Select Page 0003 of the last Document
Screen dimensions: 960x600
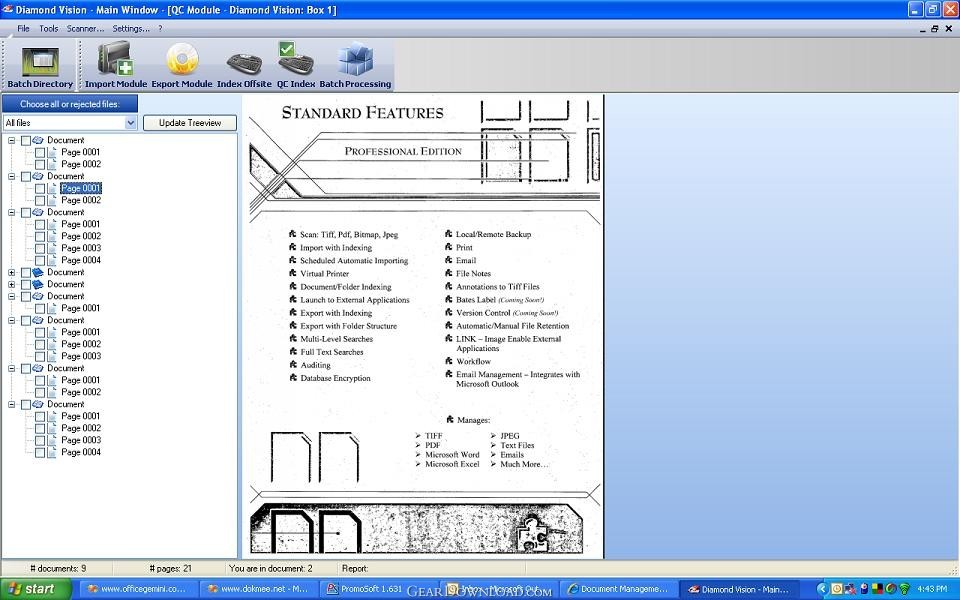pyautogui.click(x=81, y=440)
